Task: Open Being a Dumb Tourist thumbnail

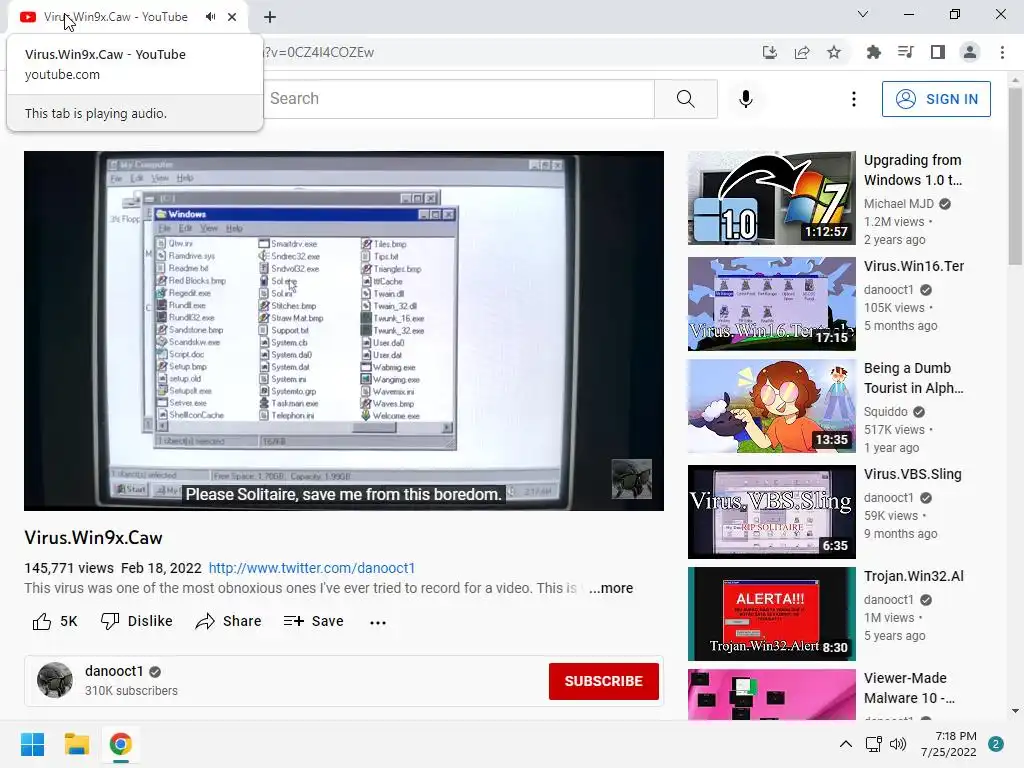Action: (771, 406)
